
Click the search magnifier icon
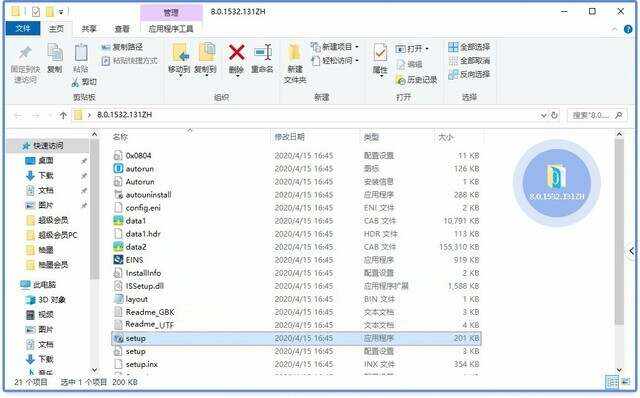click(619, 116)
